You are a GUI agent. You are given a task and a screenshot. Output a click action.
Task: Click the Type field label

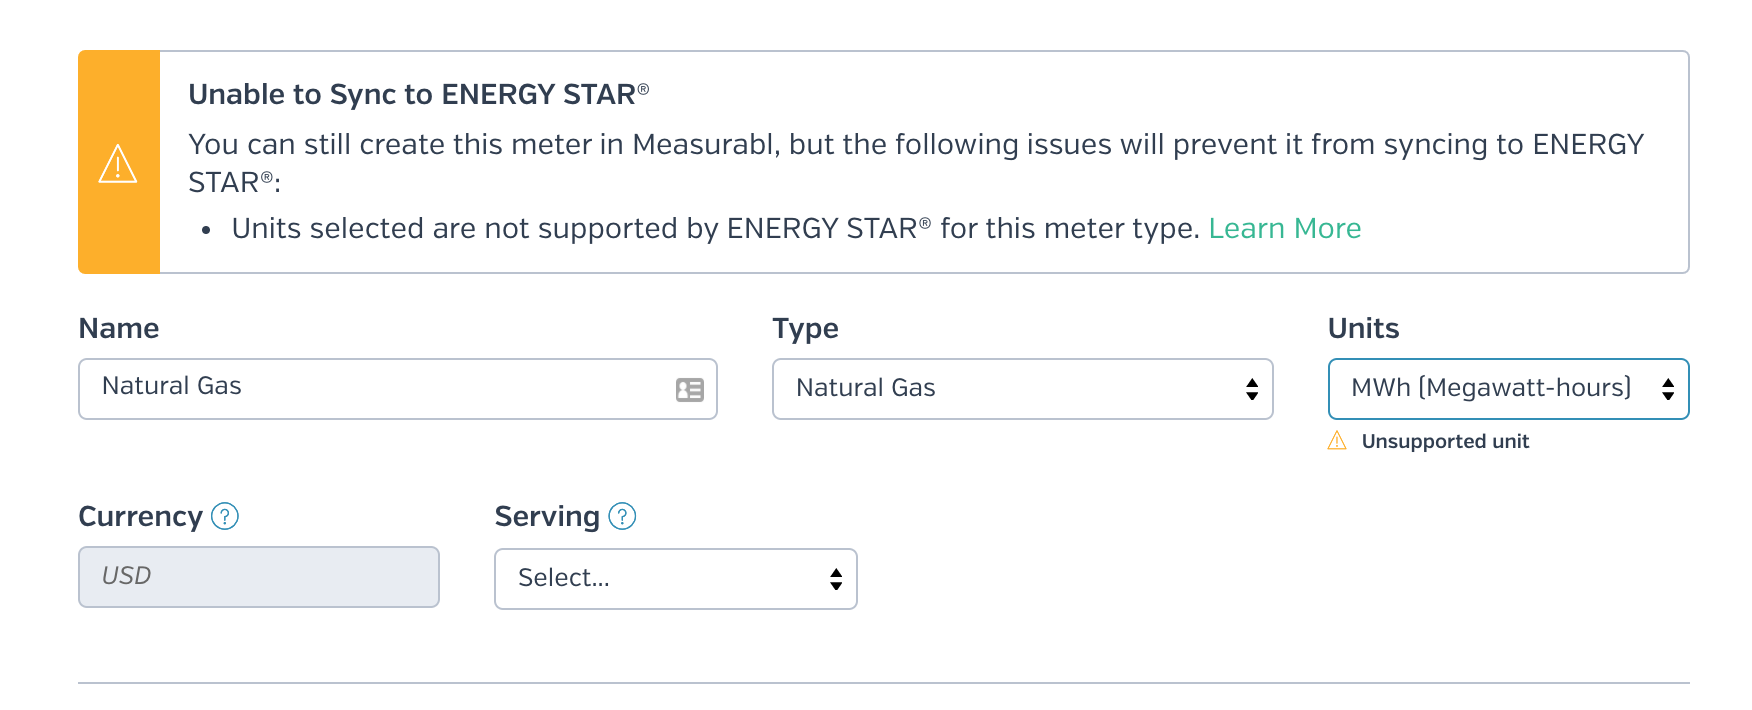(x=805, y=329)
